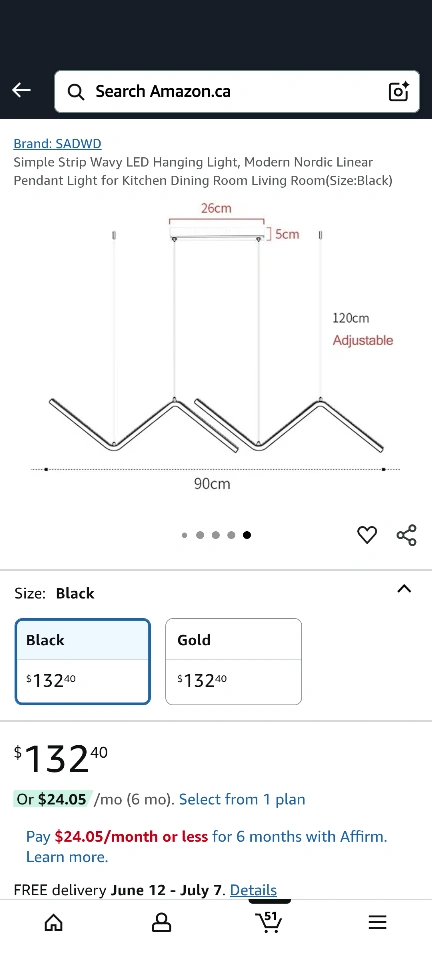Open the hamburger menu icon
The width and height of the screenshot is (432, 969).
coord(378,923)
